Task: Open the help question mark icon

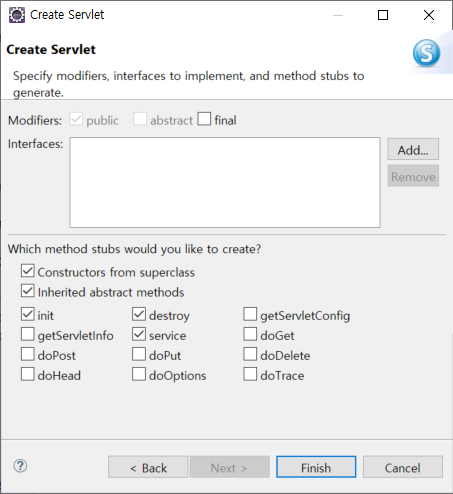Action: (x=20, y=466)
